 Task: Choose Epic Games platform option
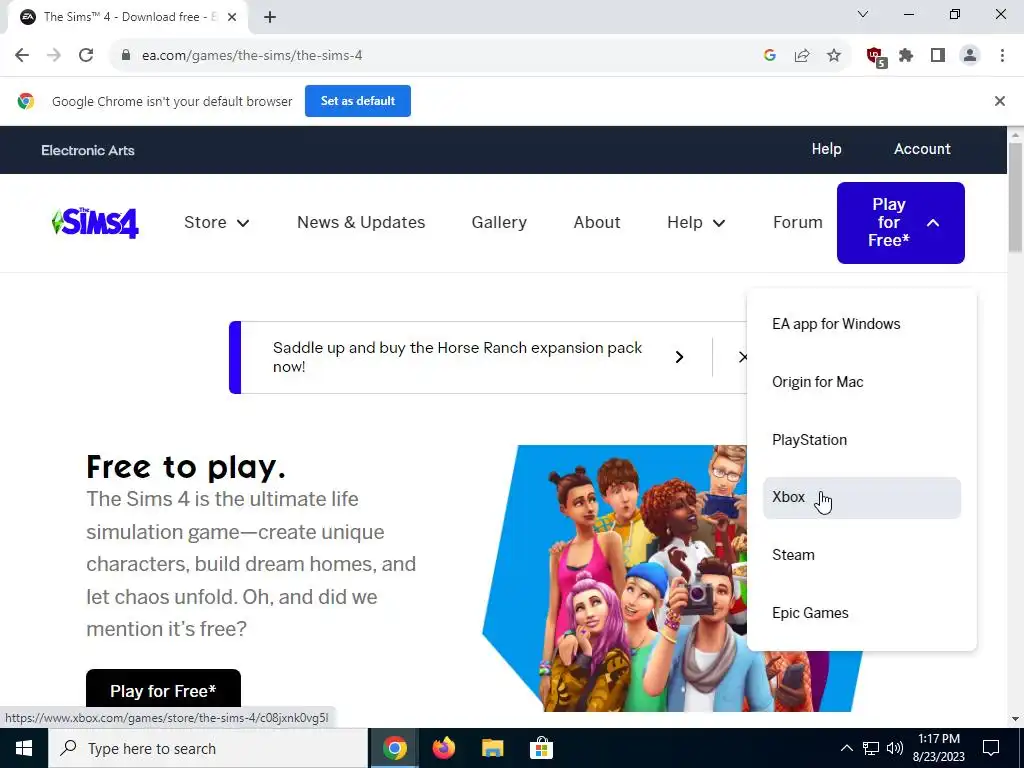(862, 613)
